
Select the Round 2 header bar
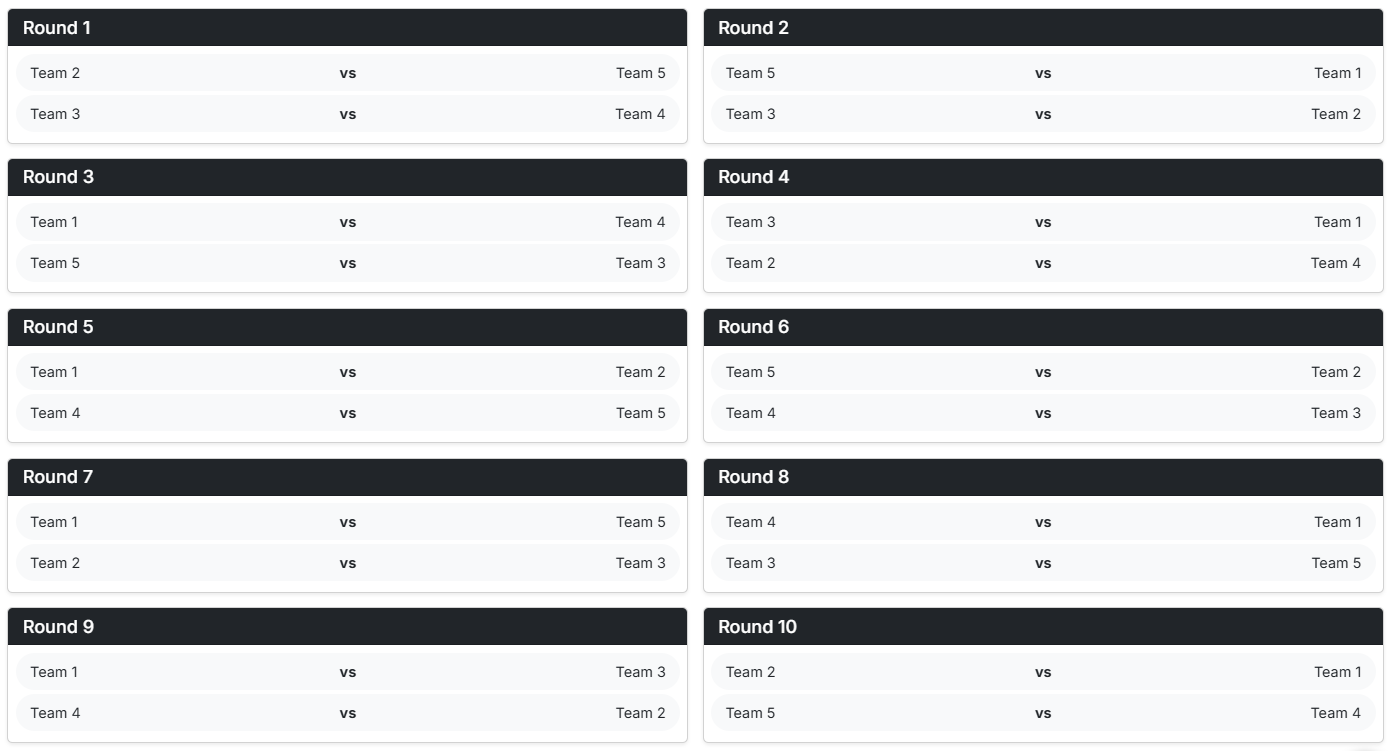tap(753, 28)
